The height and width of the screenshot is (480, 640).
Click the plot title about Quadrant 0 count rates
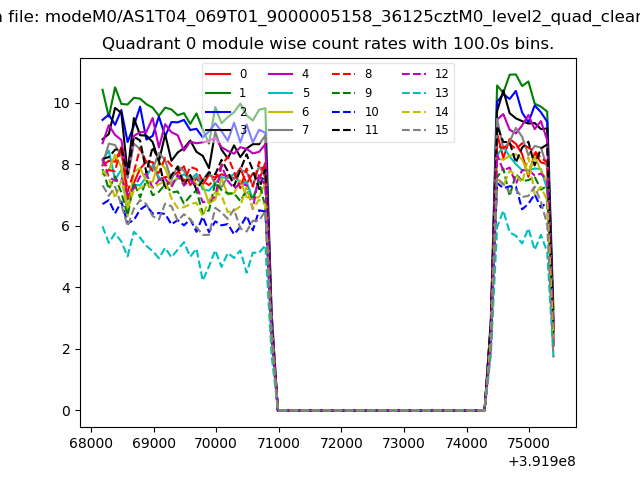(x=328, y=44)
